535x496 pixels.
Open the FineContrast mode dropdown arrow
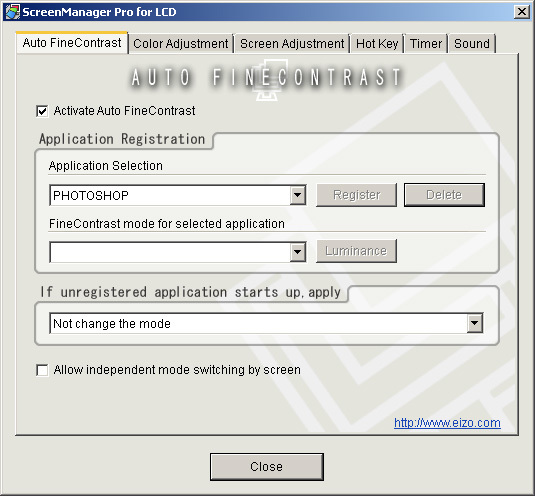(x=298, y=252)
